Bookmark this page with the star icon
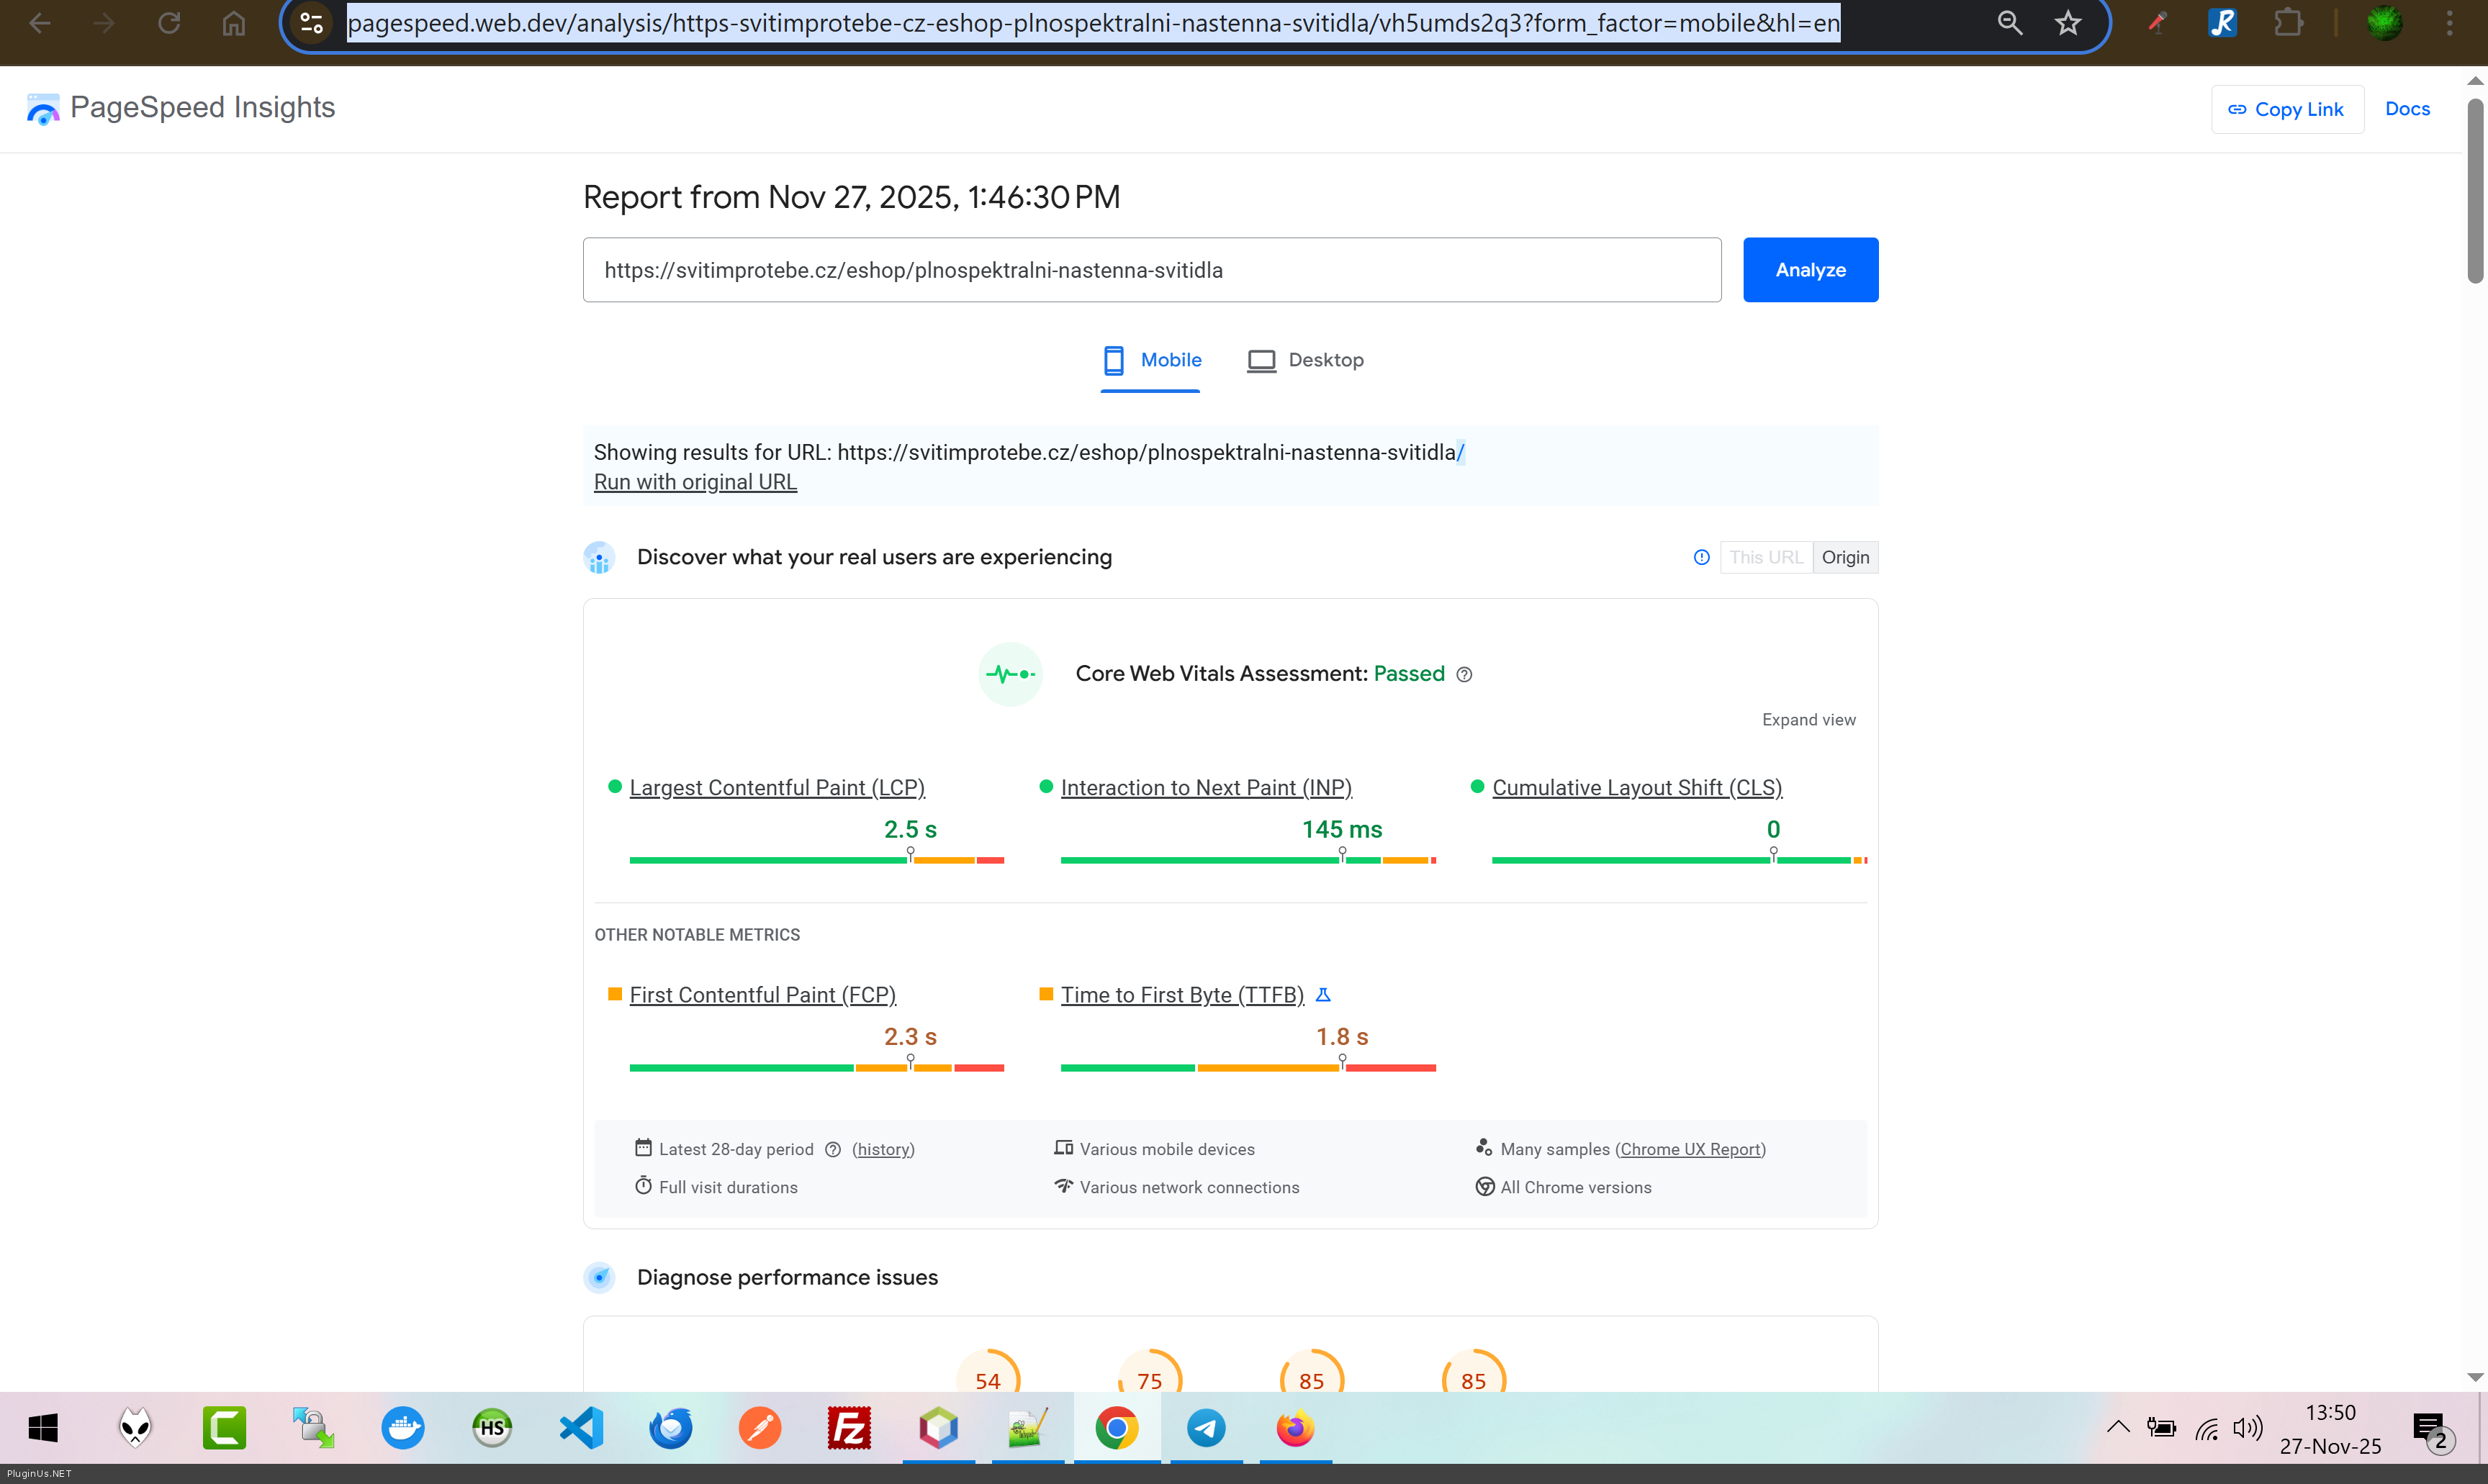The image size is (2488, 1484). (x=2068, y=23)
